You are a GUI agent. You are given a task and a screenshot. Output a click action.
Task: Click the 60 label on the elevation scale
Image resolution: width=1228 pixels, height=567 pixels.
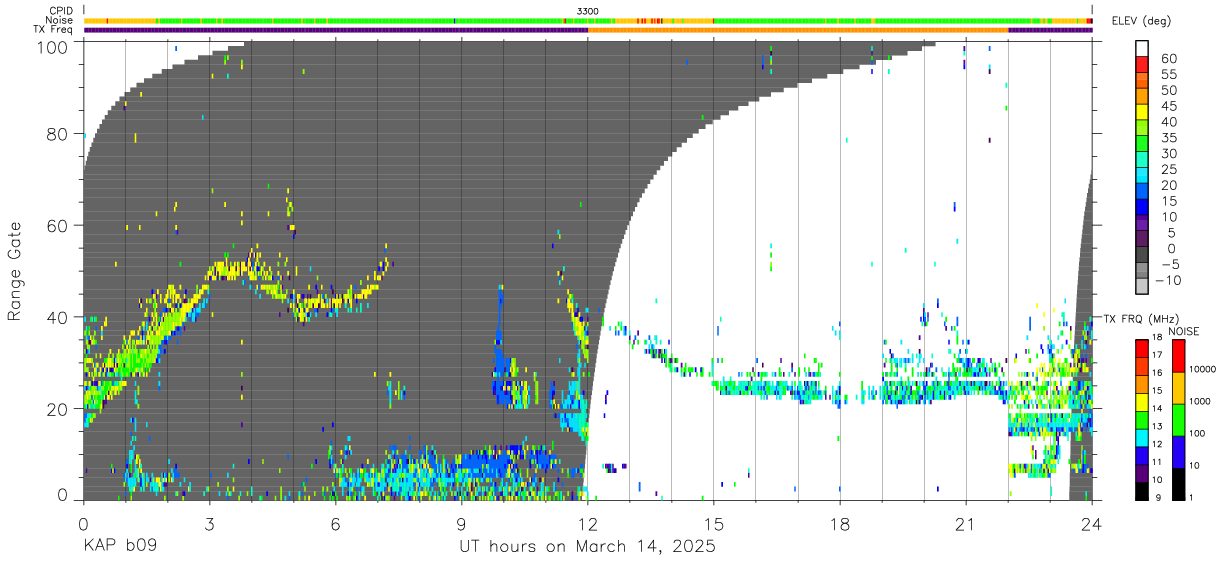pos(1169,58)
